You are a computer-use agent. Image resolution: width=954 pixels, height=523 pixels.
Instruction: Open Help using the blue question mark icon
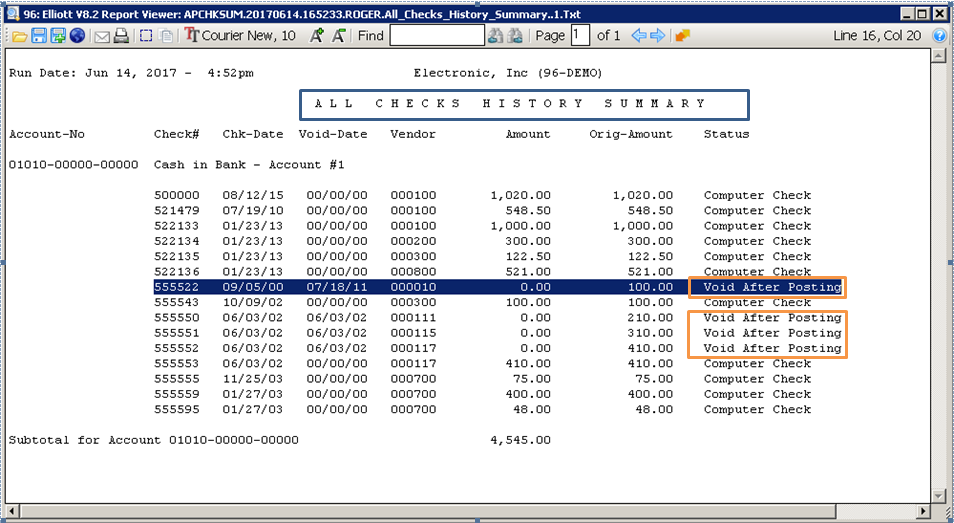point(939,36)
